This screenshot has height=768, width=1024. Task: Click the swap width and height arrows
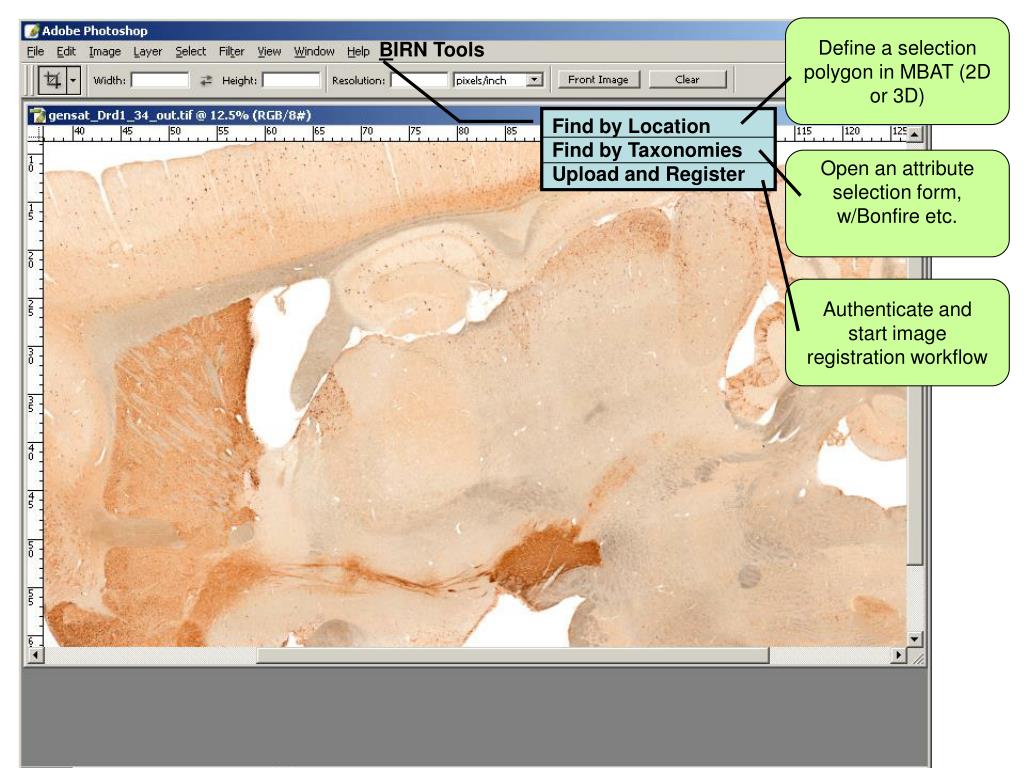point(206,80)
